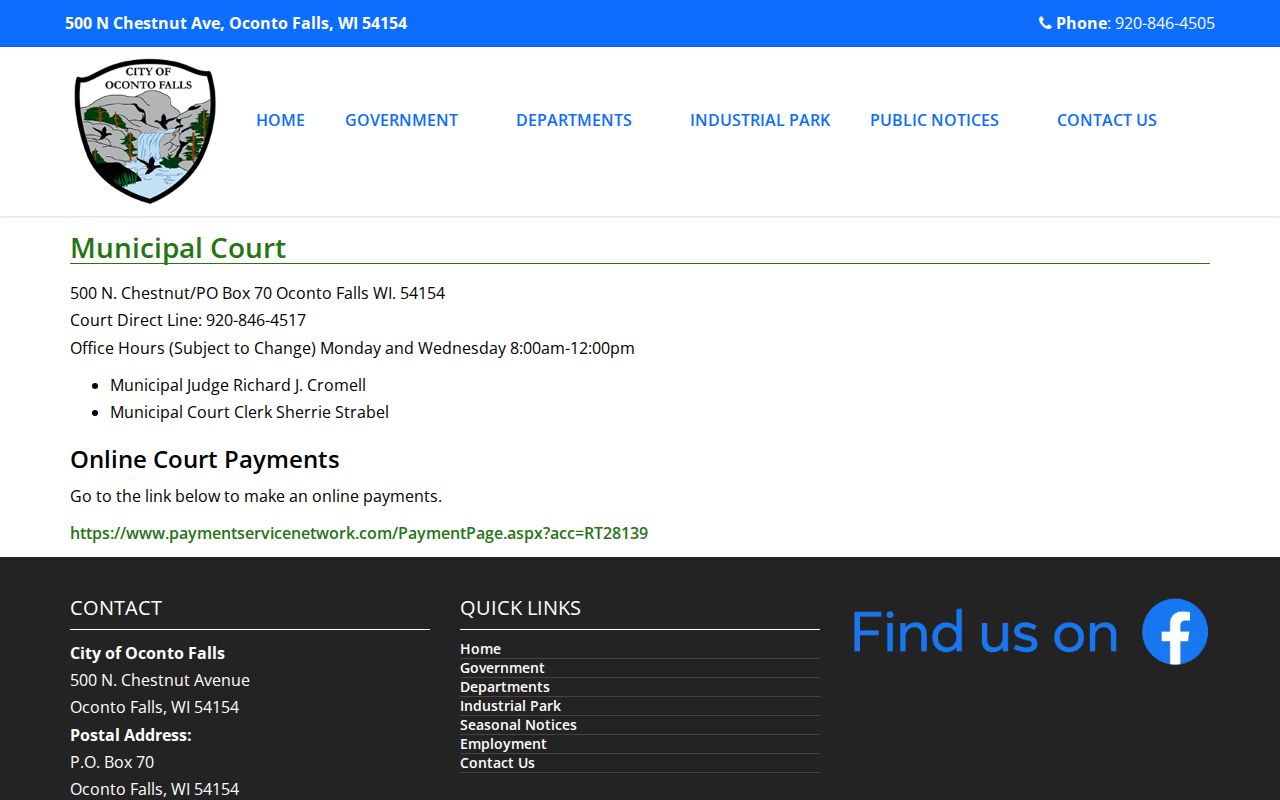Go to the HOME menu item

(x=280, y=120)
